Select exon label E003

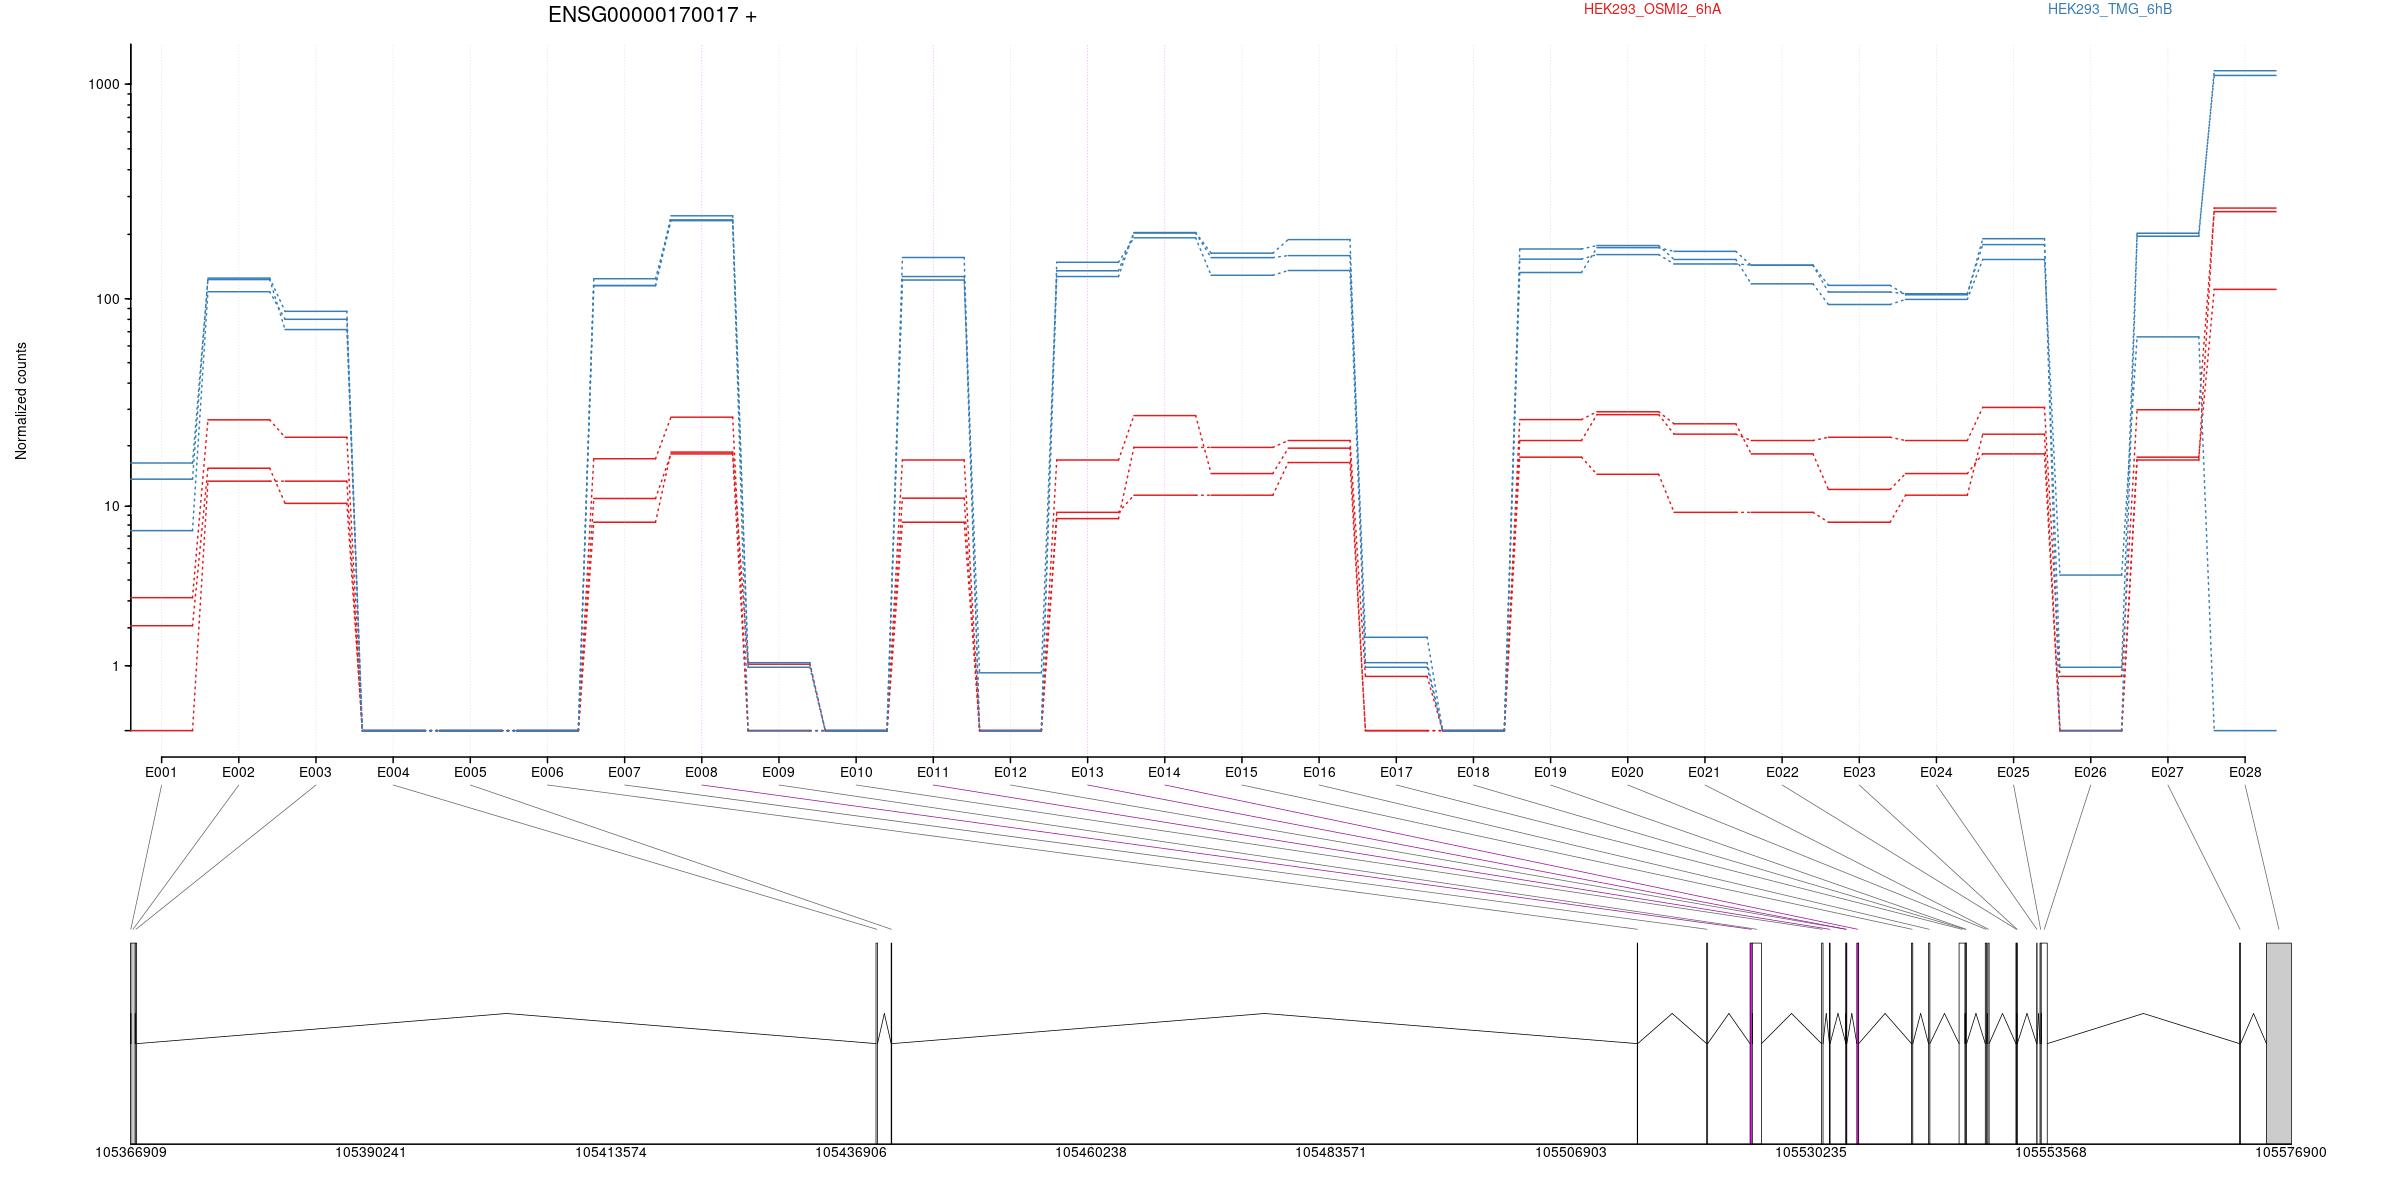pos(315,772)
